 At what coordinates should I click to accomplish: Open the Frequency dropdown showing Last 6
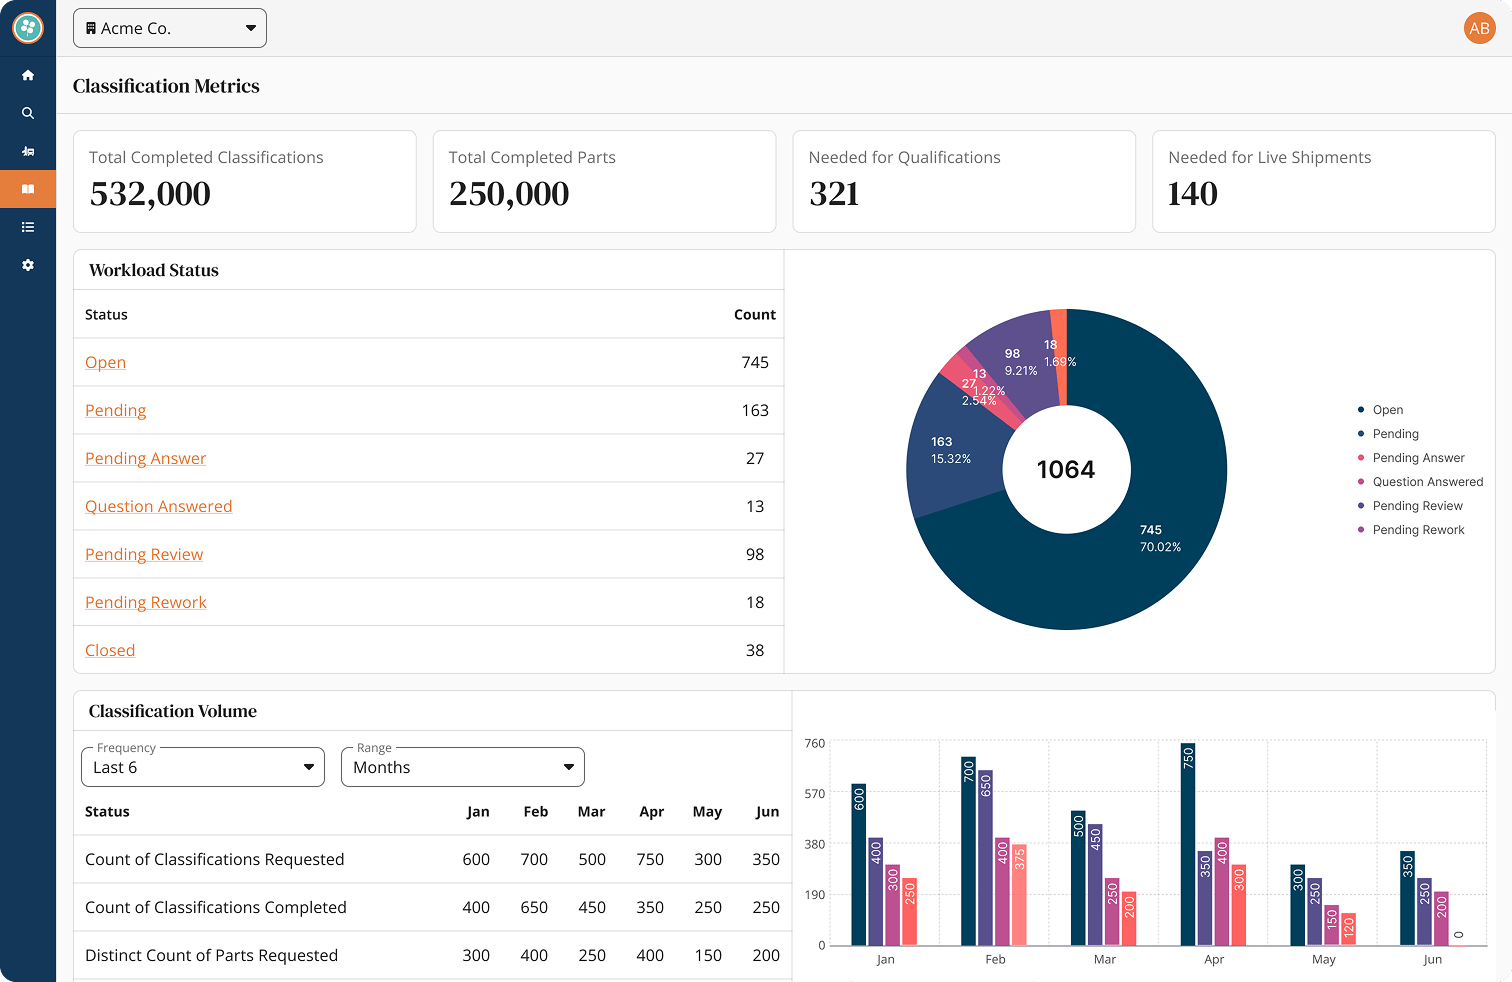coord(203,767)
